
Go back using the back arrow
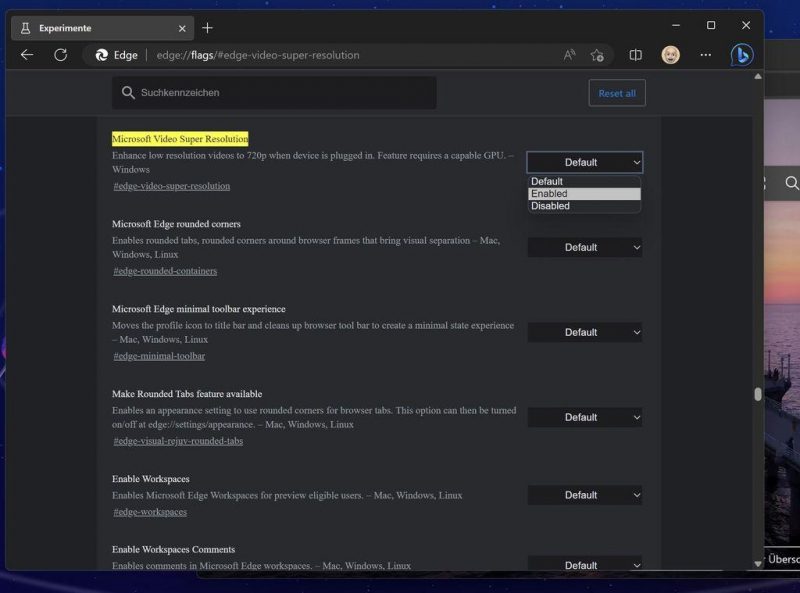(x=27, y=55)
